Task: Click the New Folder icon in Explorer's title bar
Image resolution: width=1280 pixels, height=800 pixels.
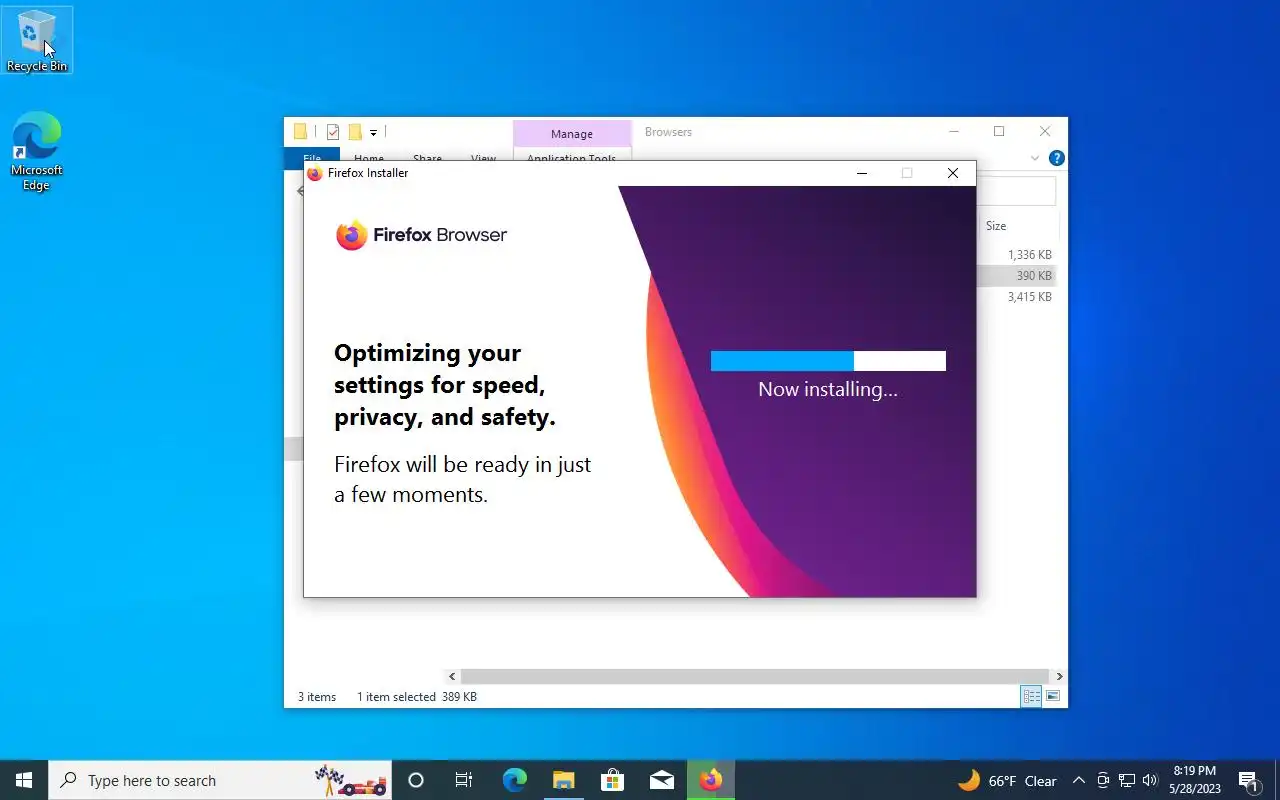Action: tap(354, 132)
